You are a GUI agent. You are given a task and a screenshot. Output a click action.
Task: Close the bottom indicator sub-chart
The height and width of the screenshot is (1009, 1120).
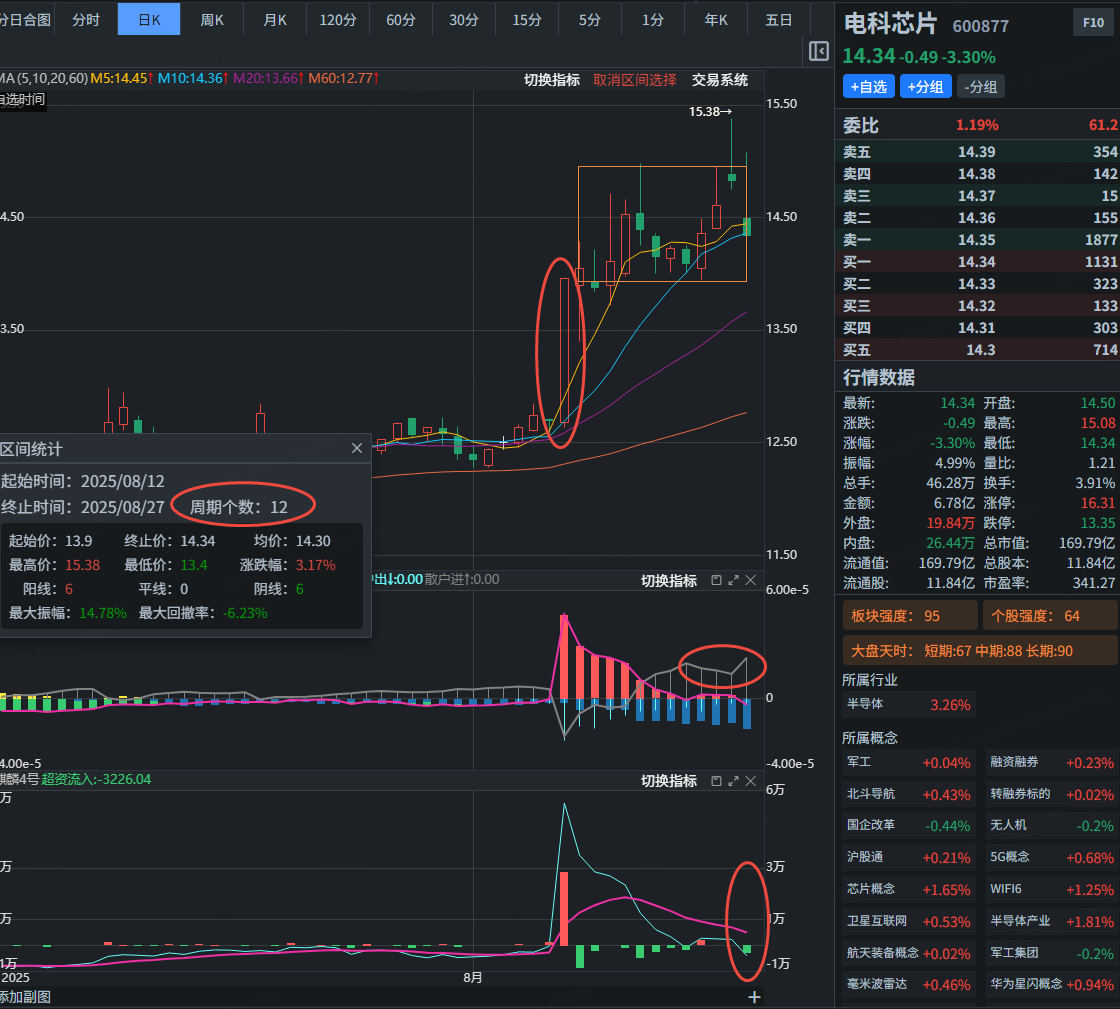point(750,780)
